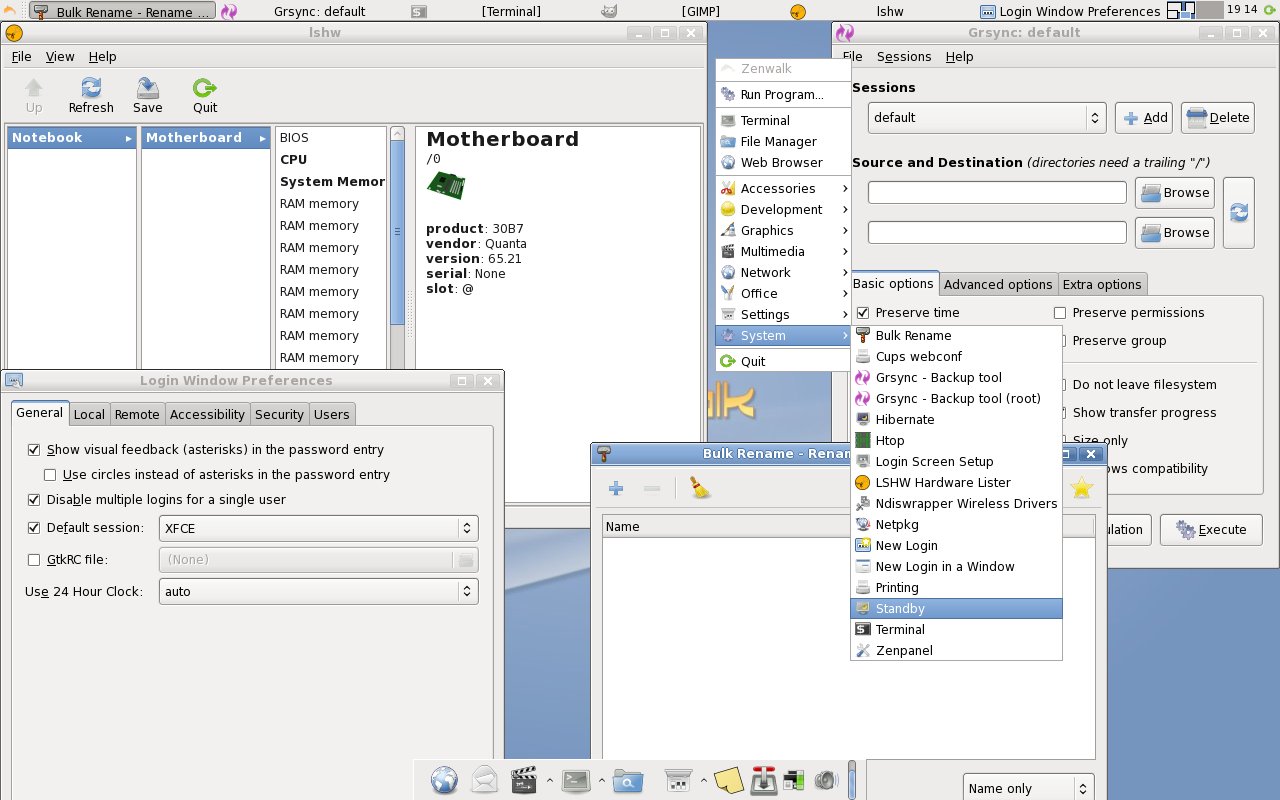Open the Default session XFCE dropdown

click(x=318, y=528)
